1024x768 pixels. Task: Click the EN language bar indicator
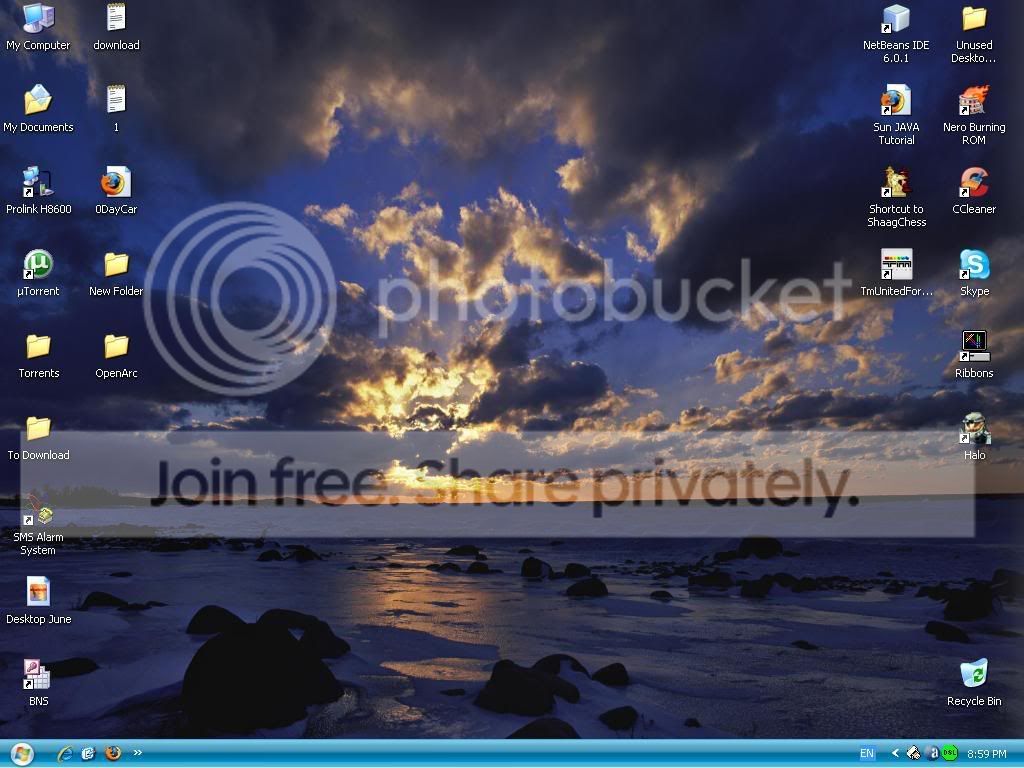[x=867, y=754]
